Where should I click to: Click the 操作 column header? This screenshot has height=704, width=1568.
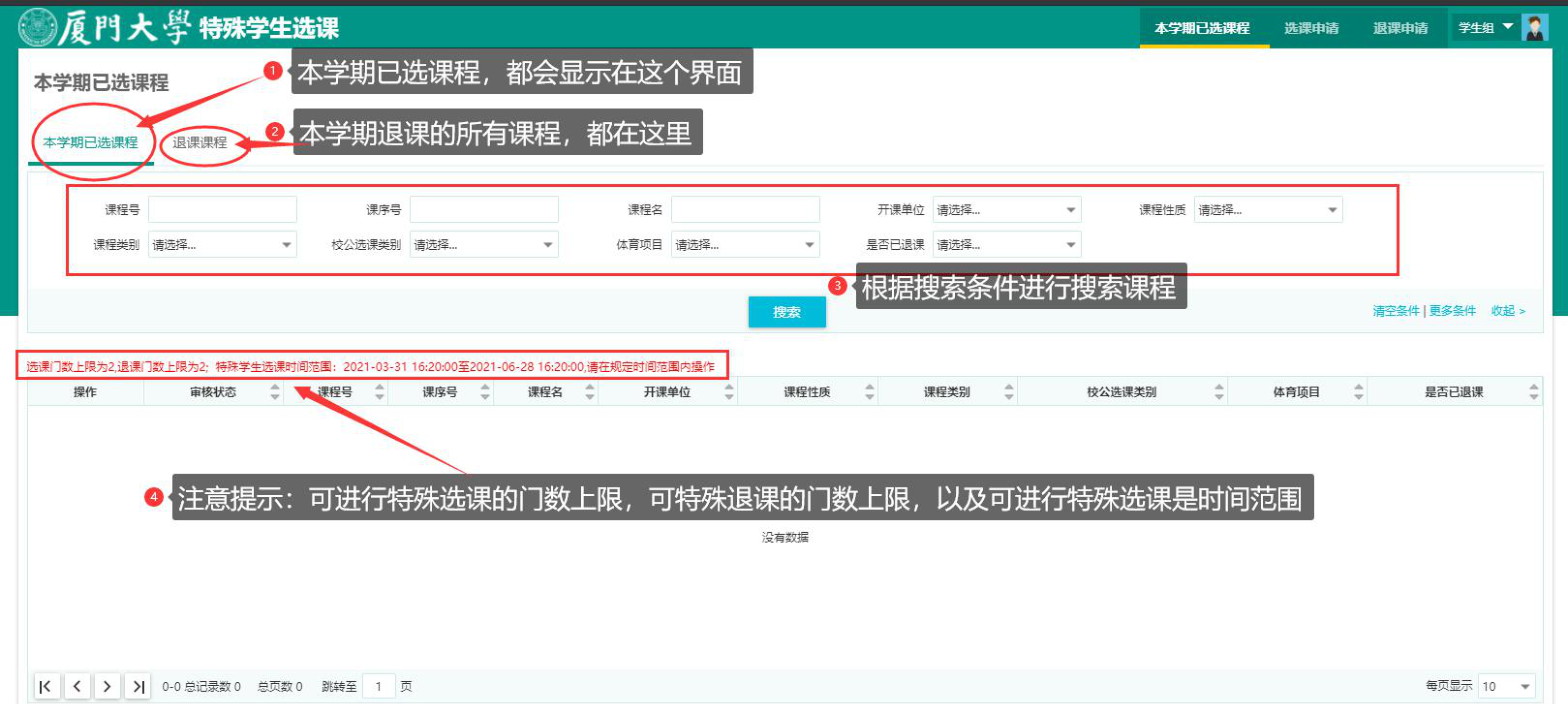tap(85, 393)
